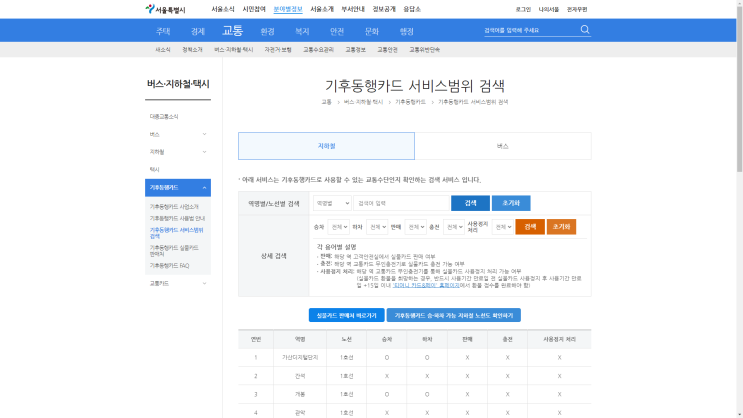
Task: Open 분야별정보 in top menu
Action: pyautogui.click(x=288, y=9)
